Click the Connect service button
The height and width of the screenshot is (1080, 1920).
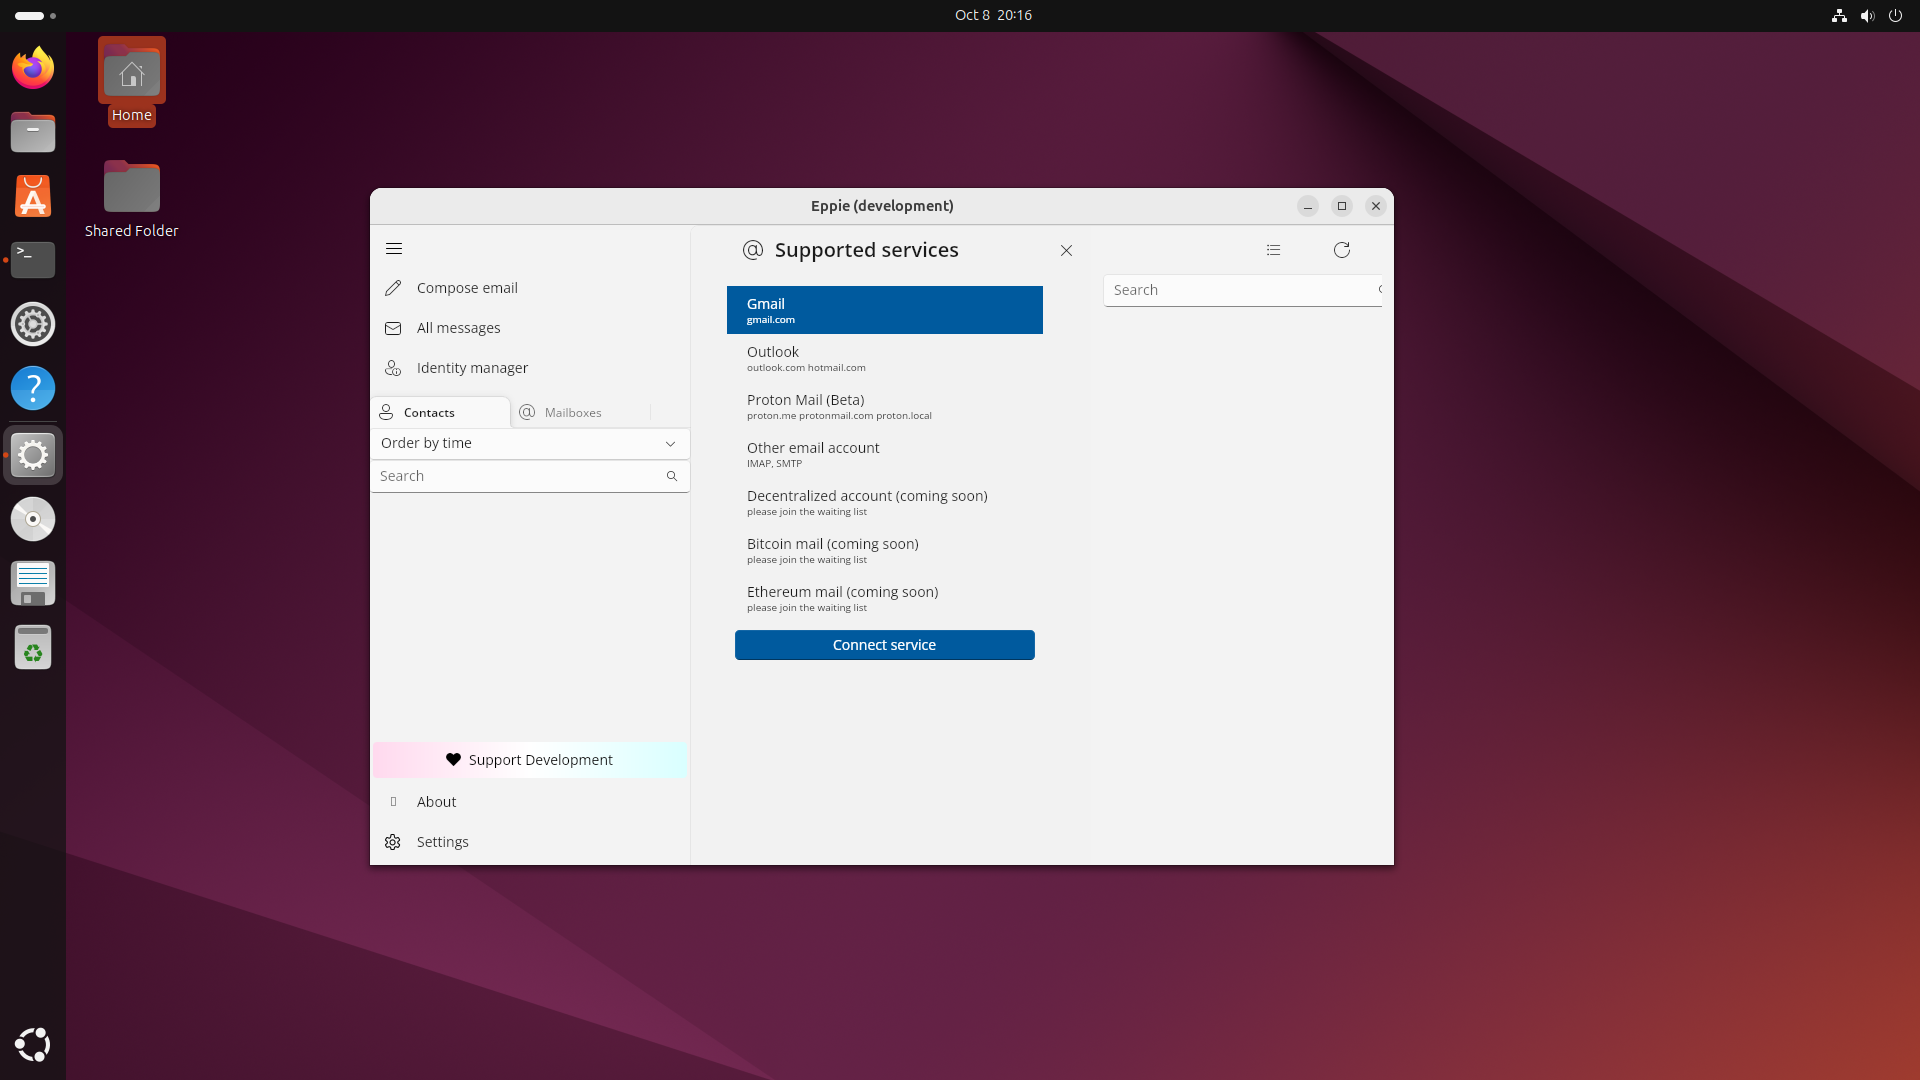click(884, 645)
